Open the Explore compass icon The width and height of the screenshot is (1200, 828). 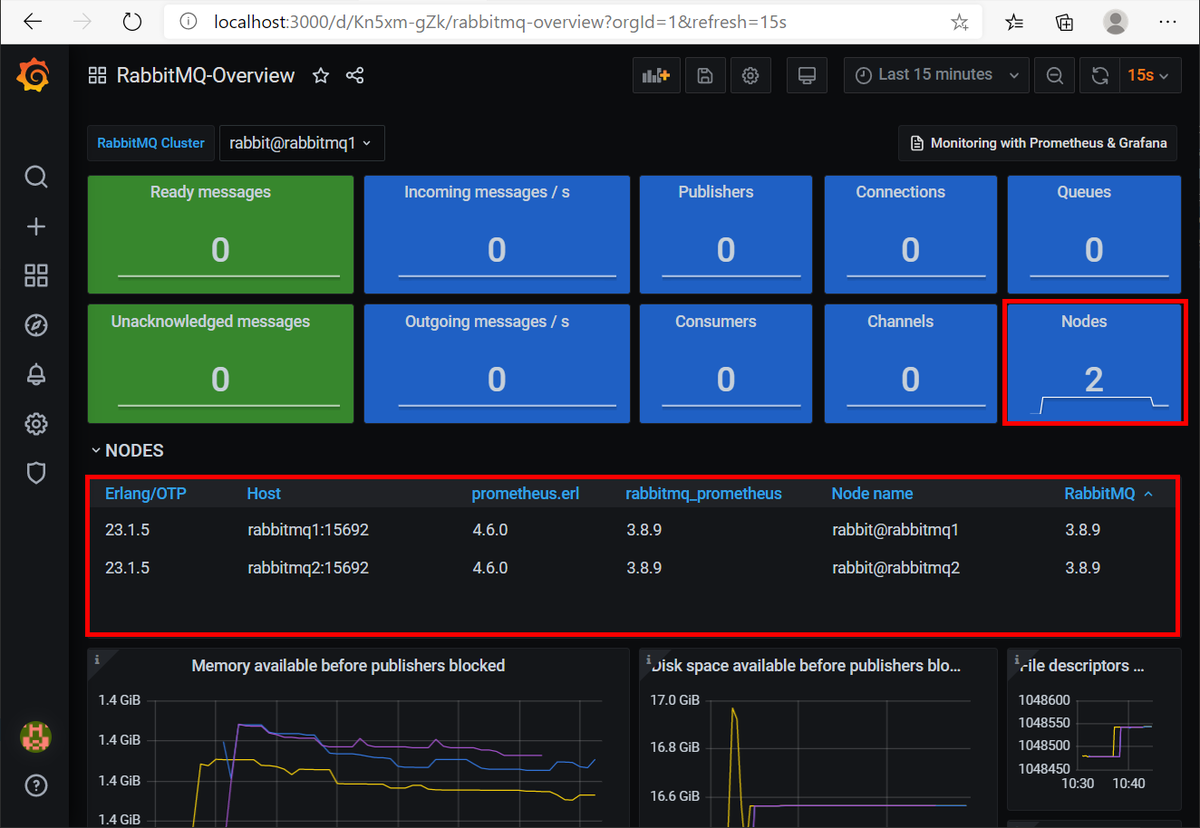point(36,325)
